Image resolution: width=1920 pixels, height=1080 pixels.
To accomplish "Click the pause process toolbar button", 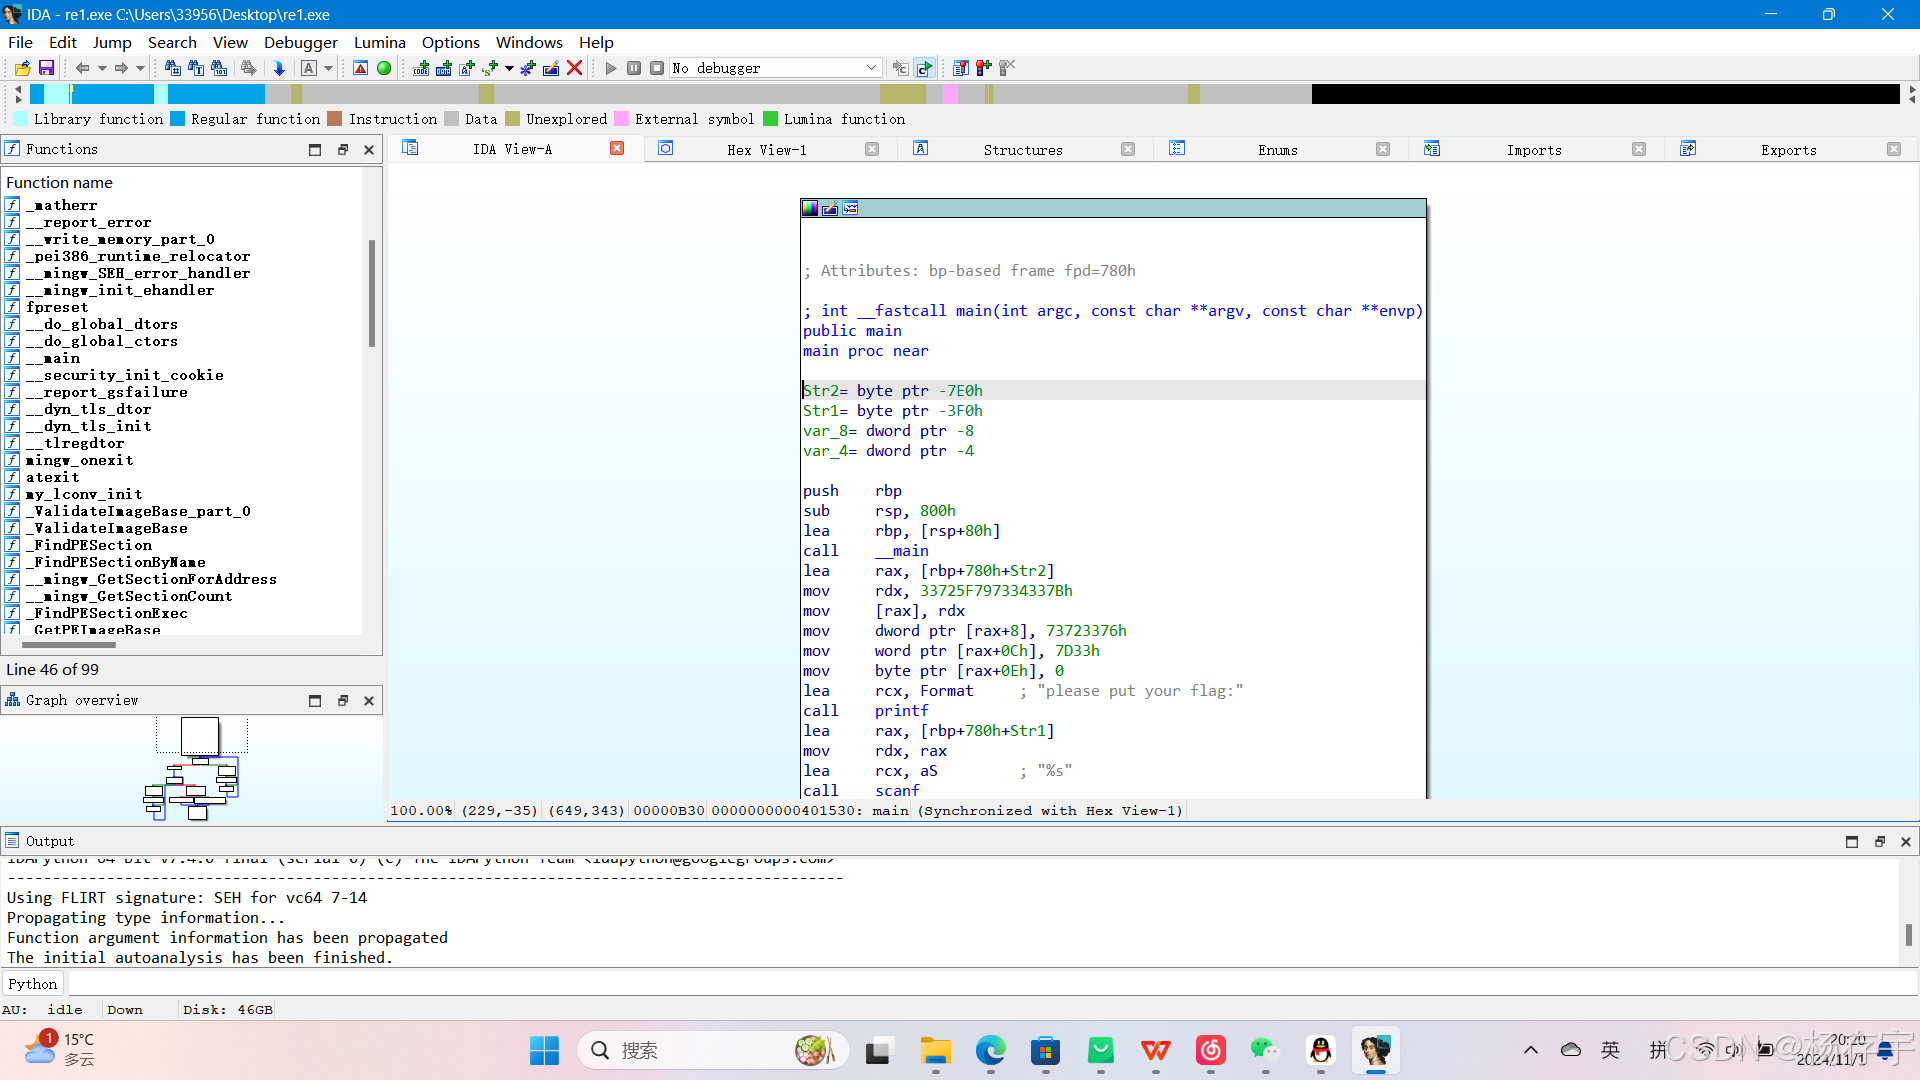I will pos(634,68).
